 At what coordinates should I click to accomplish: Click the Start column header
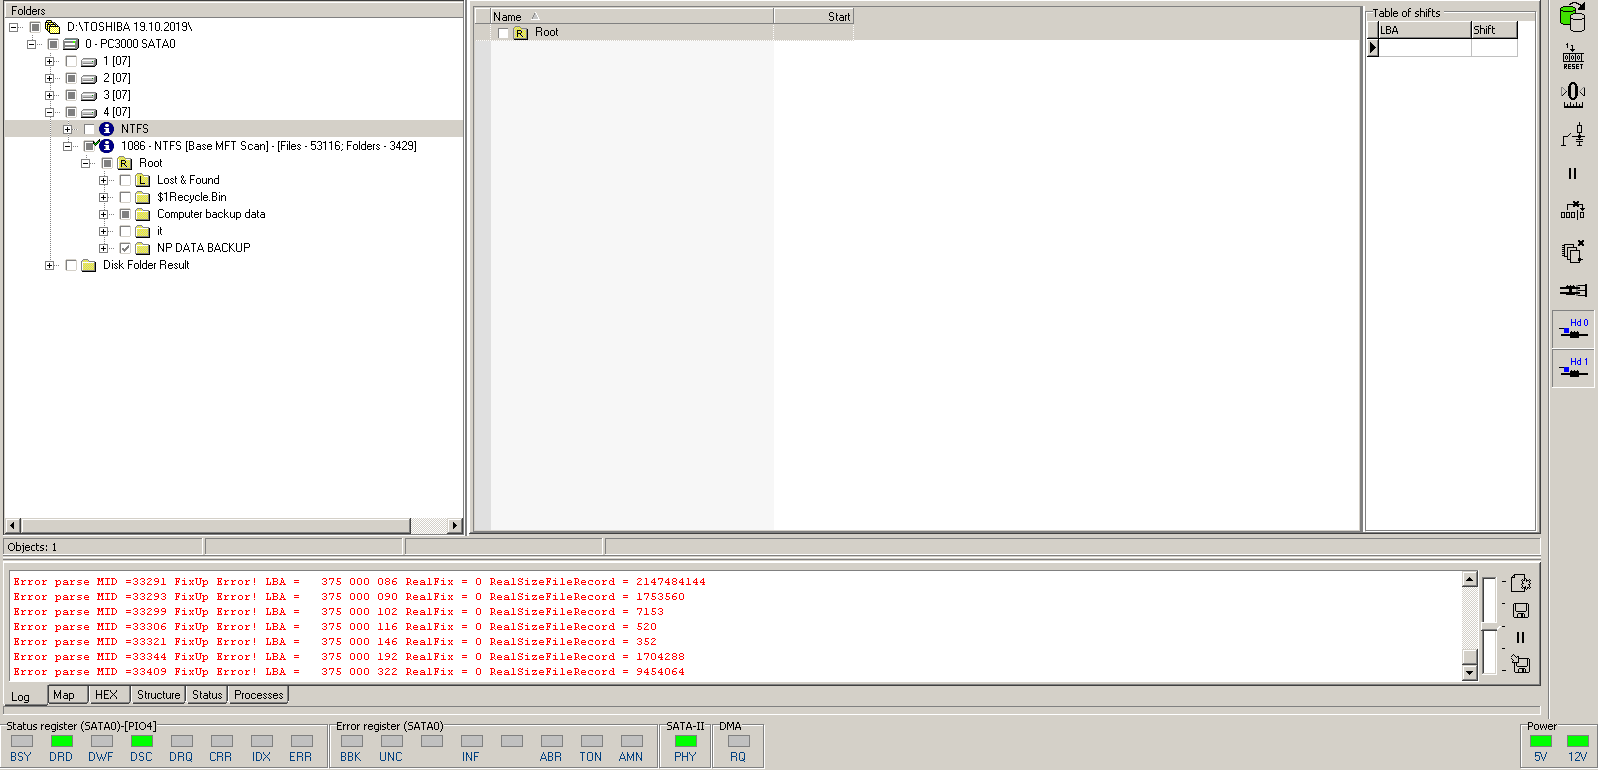tap(813, 16)
